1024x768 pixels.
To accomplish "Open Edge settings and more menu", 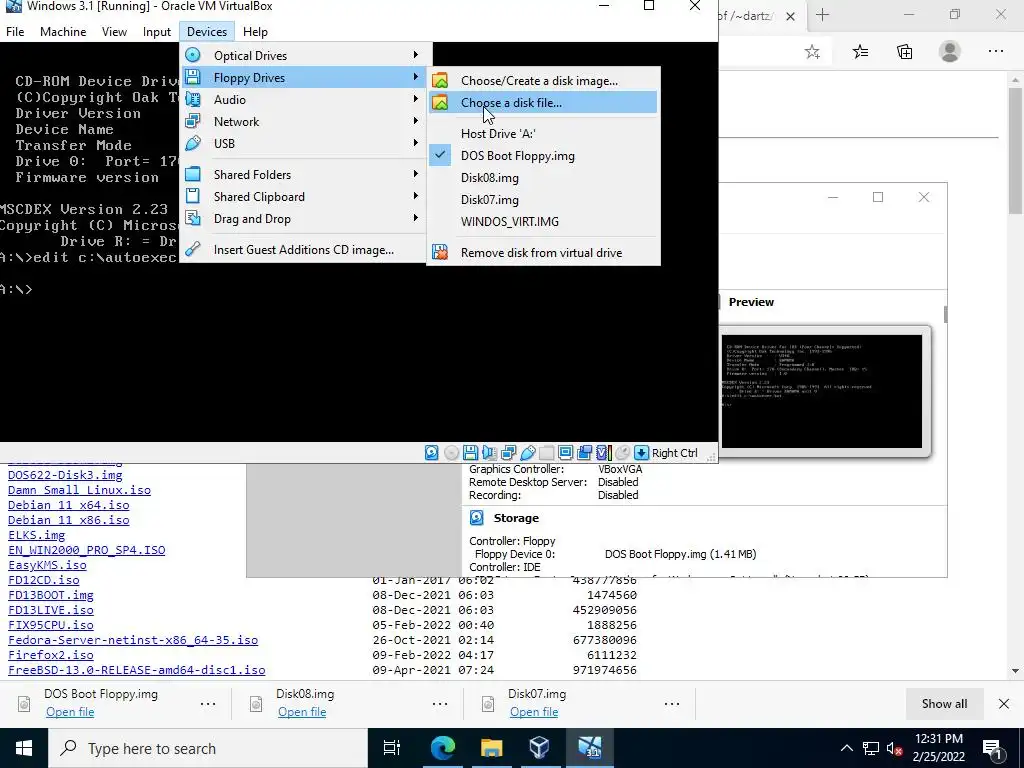I will click(995, 52).
